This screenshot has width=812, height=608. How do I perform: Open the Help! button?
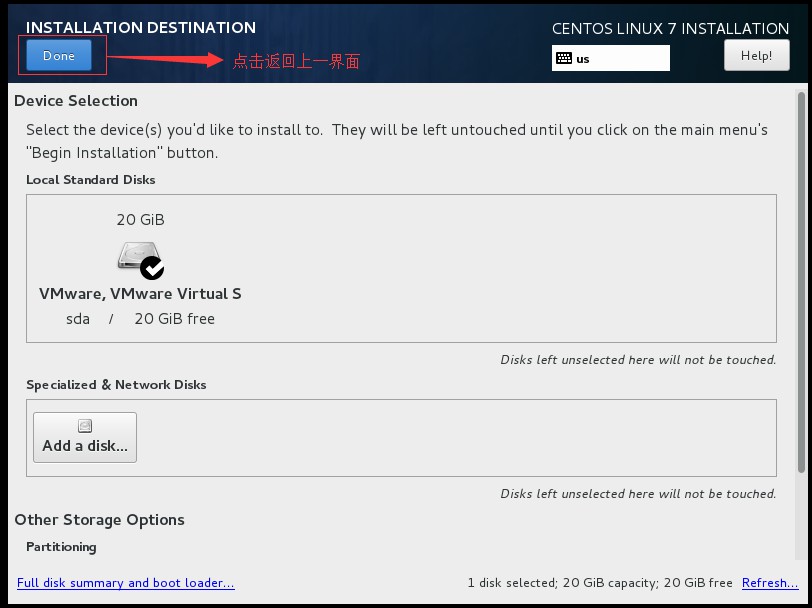point(756,56)
